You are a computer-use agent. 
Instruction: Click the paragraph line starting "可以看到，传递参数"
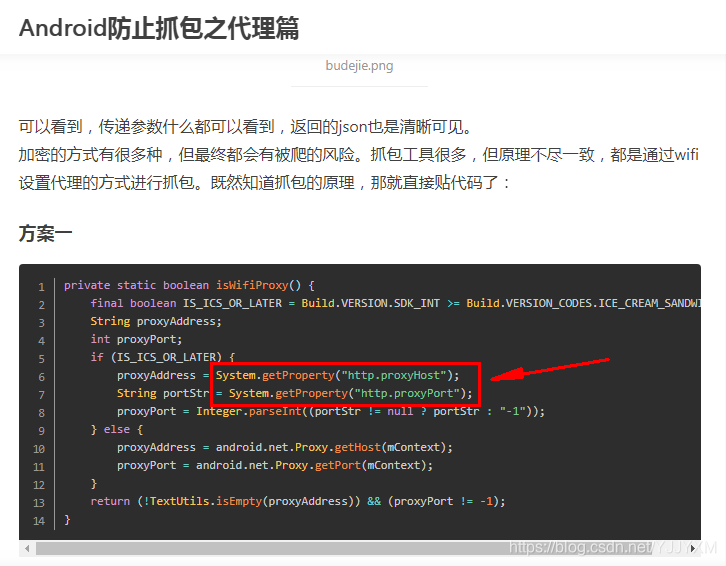pos(245,126)
